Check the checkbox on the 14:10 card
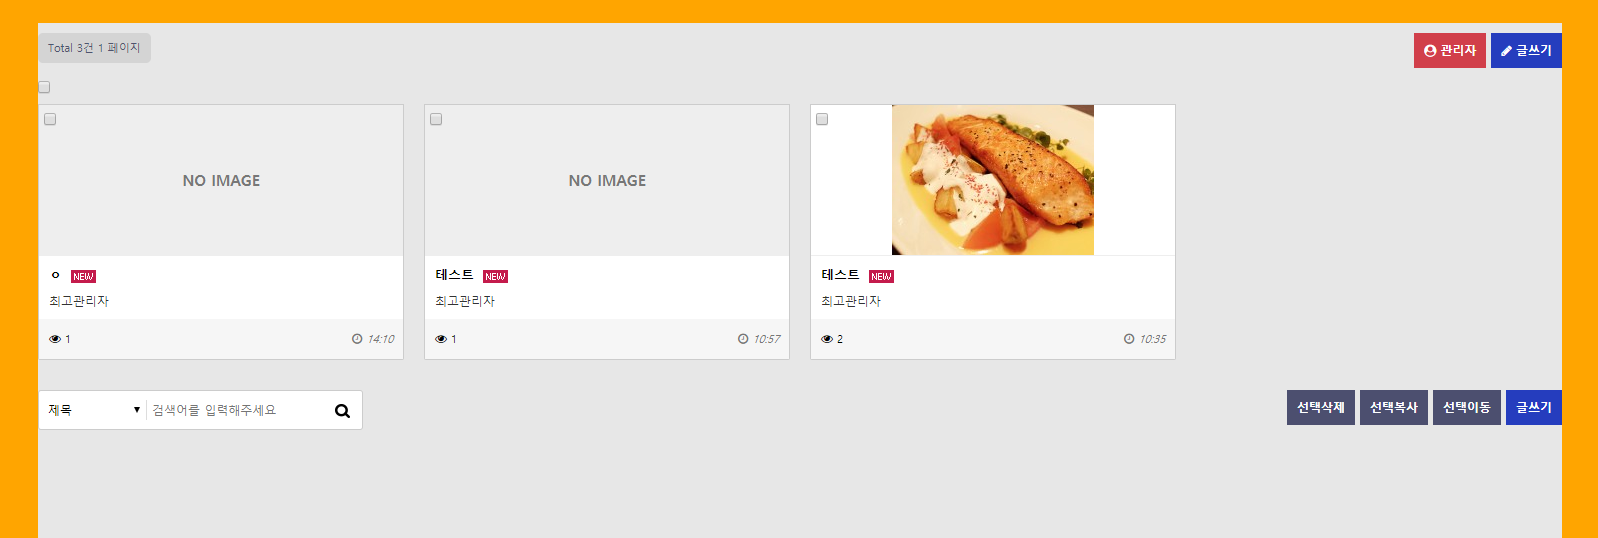The width and height of the screenshot is (1598, 538). 50,119
